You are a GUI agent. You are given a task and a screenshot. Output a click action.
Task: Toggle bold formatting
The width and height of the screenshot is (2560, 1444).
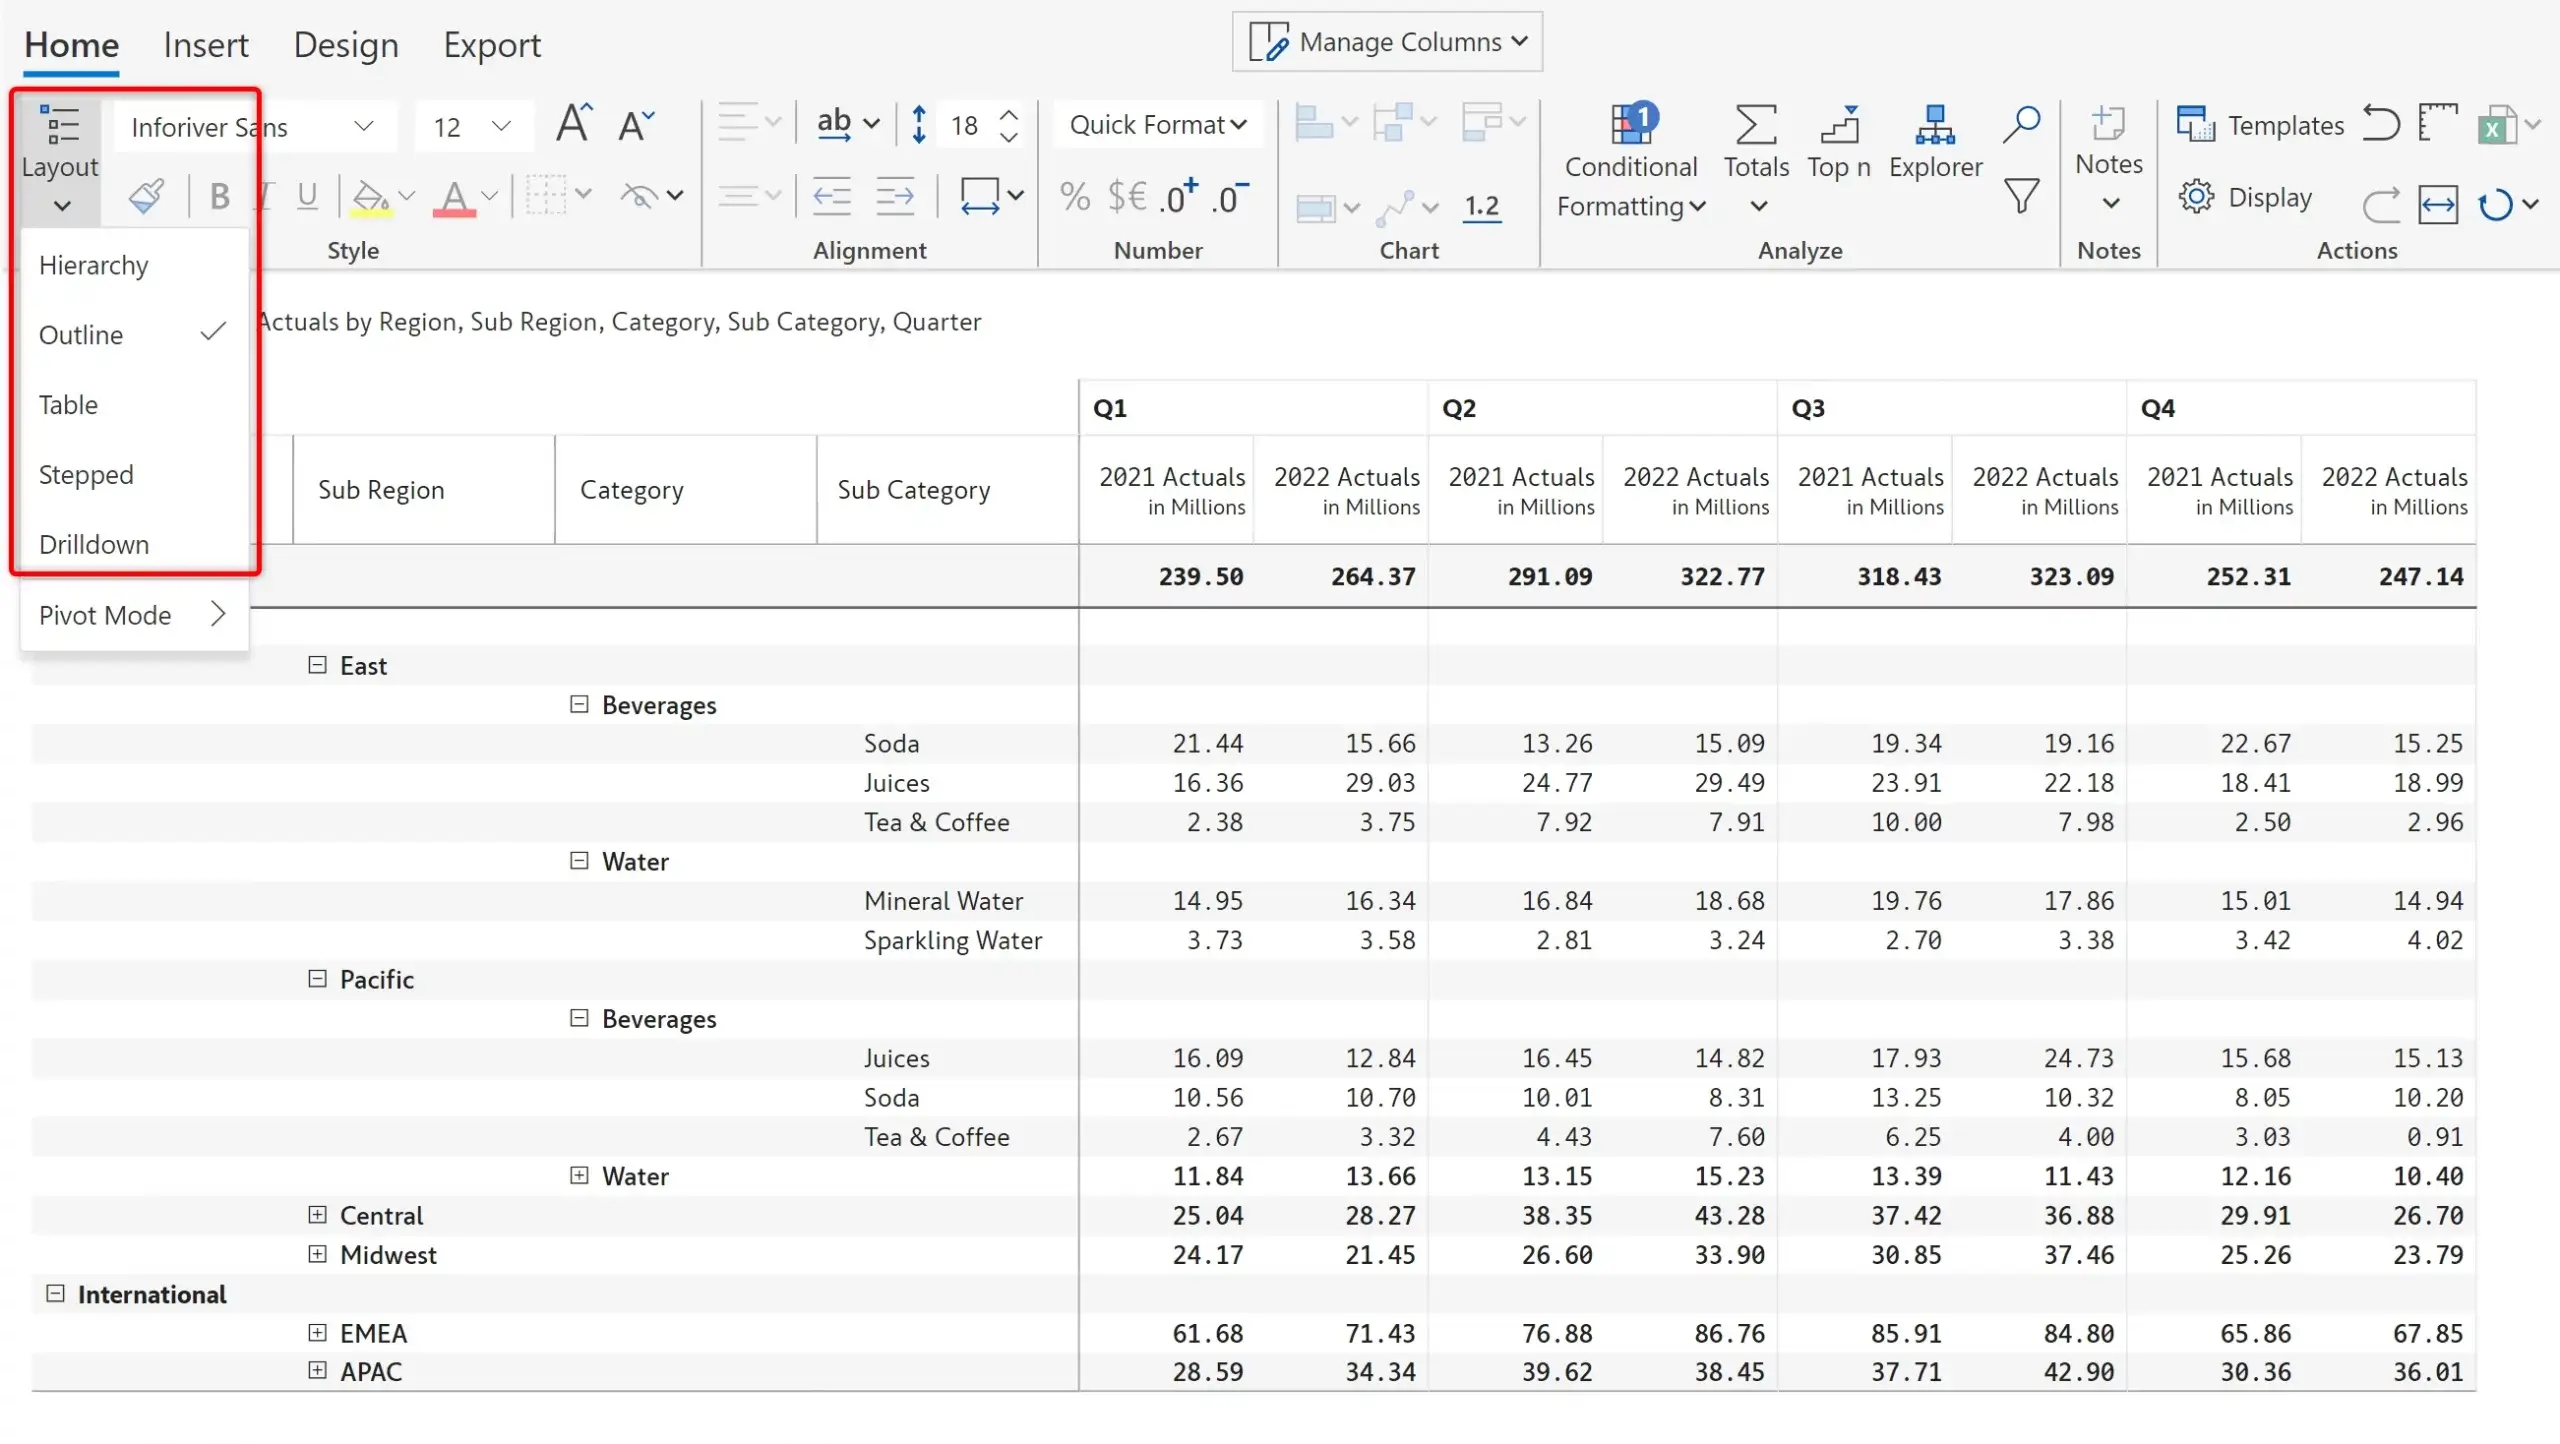pyautogui.click(x=219, y=195)
